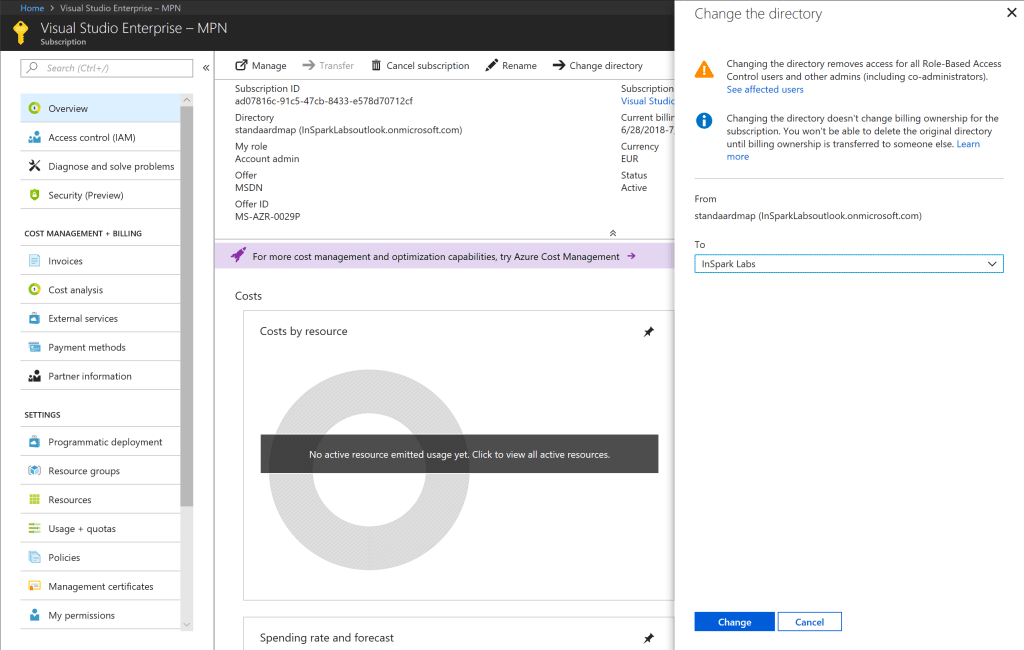Pin the Spending rate and forecast tile

point(648,638)
